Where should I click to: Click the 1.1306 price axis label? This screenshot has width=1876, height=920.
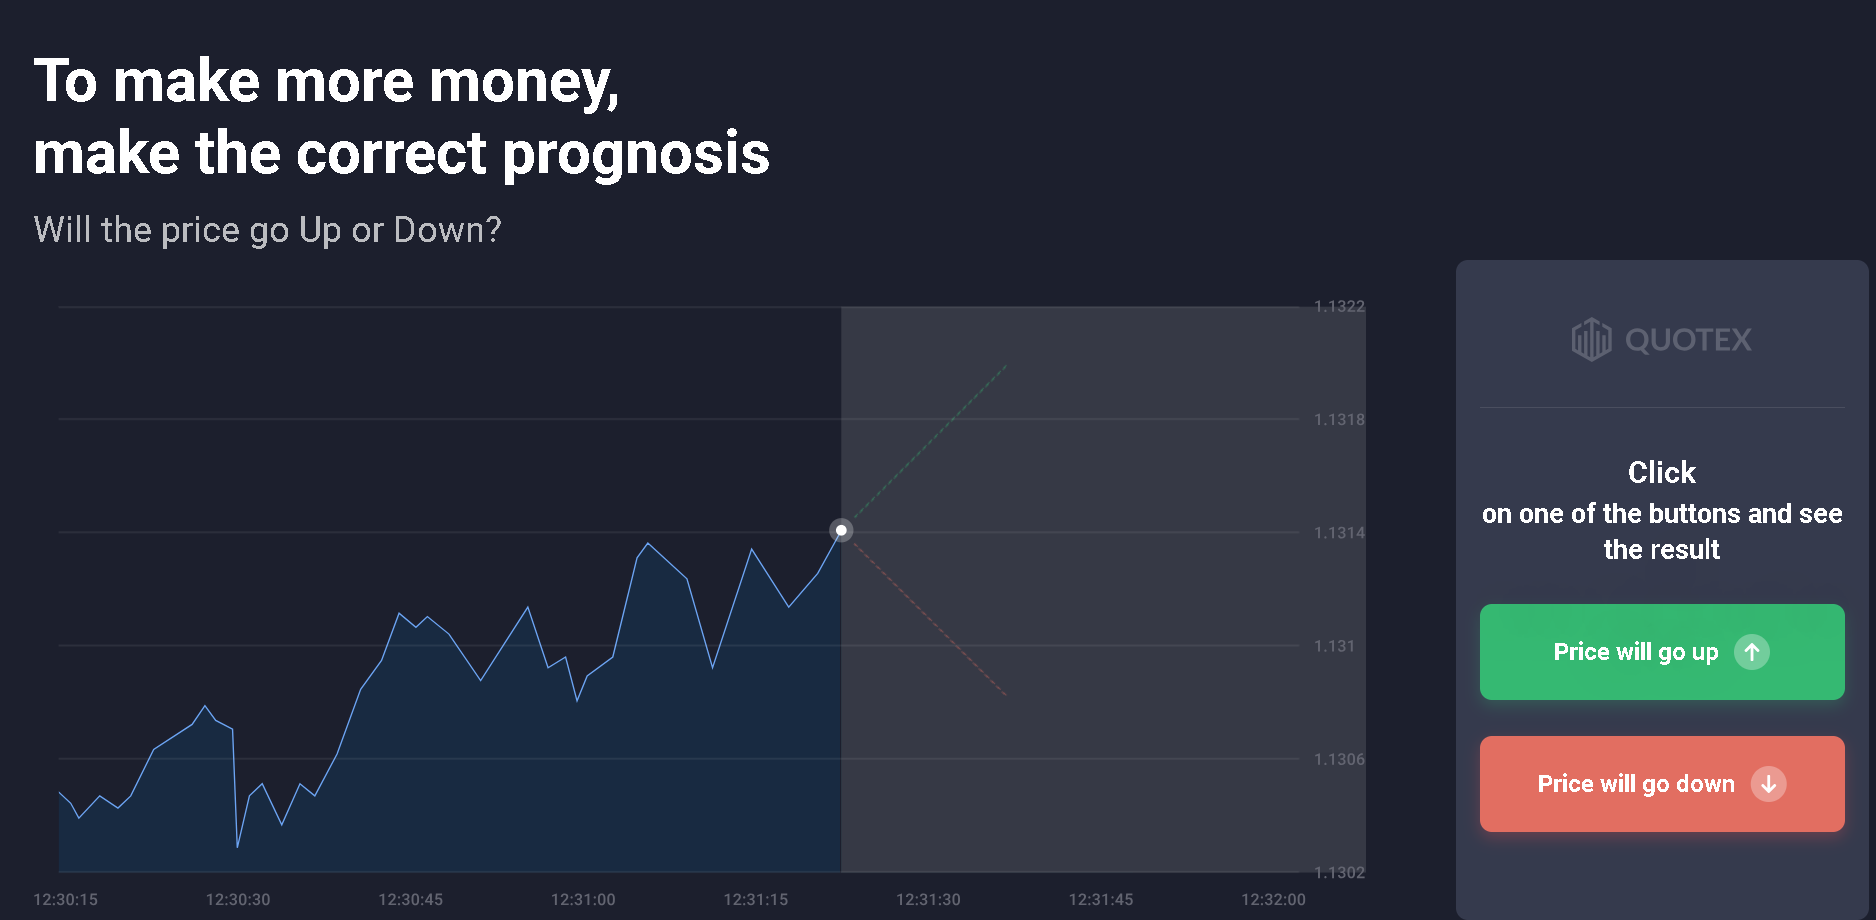click(x=1339, y=759)
